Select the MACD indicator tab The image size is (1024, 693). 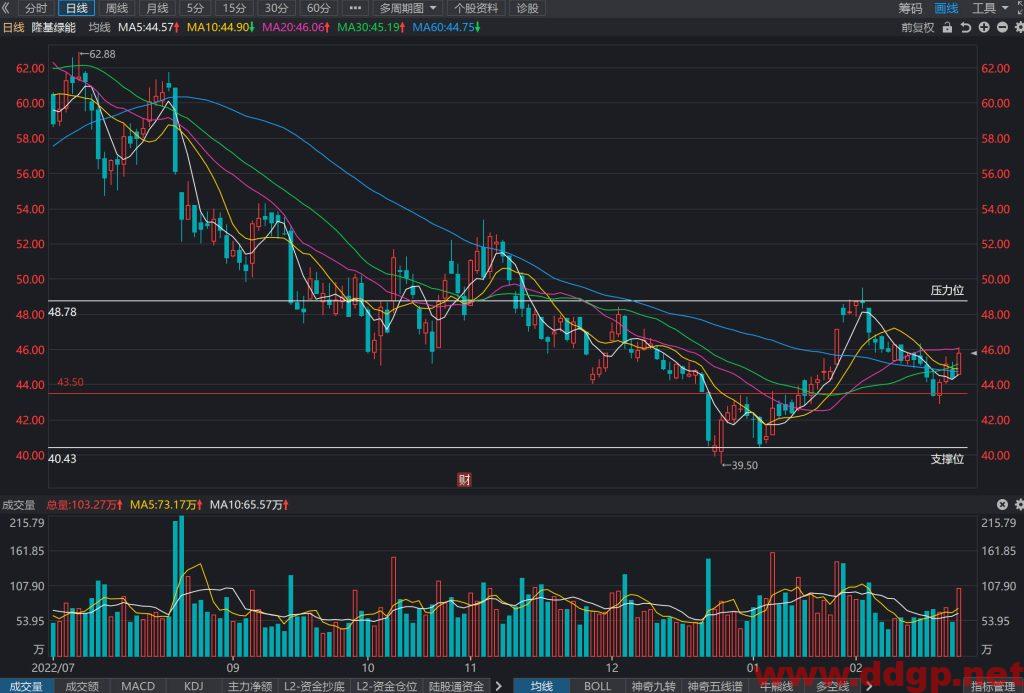pyautogui.click(x=138, y=686)
